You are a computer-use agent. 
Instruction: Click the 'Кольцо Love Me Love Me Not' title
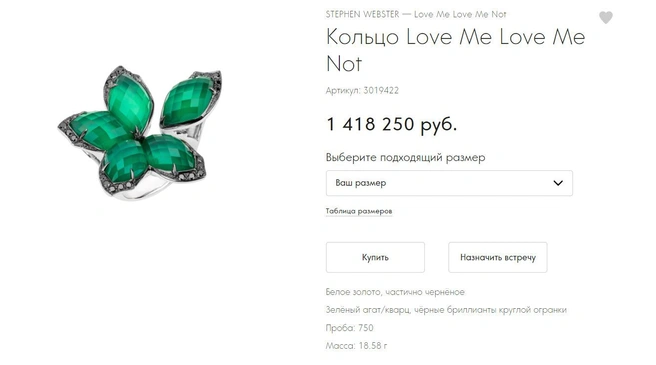coord(455,50)
